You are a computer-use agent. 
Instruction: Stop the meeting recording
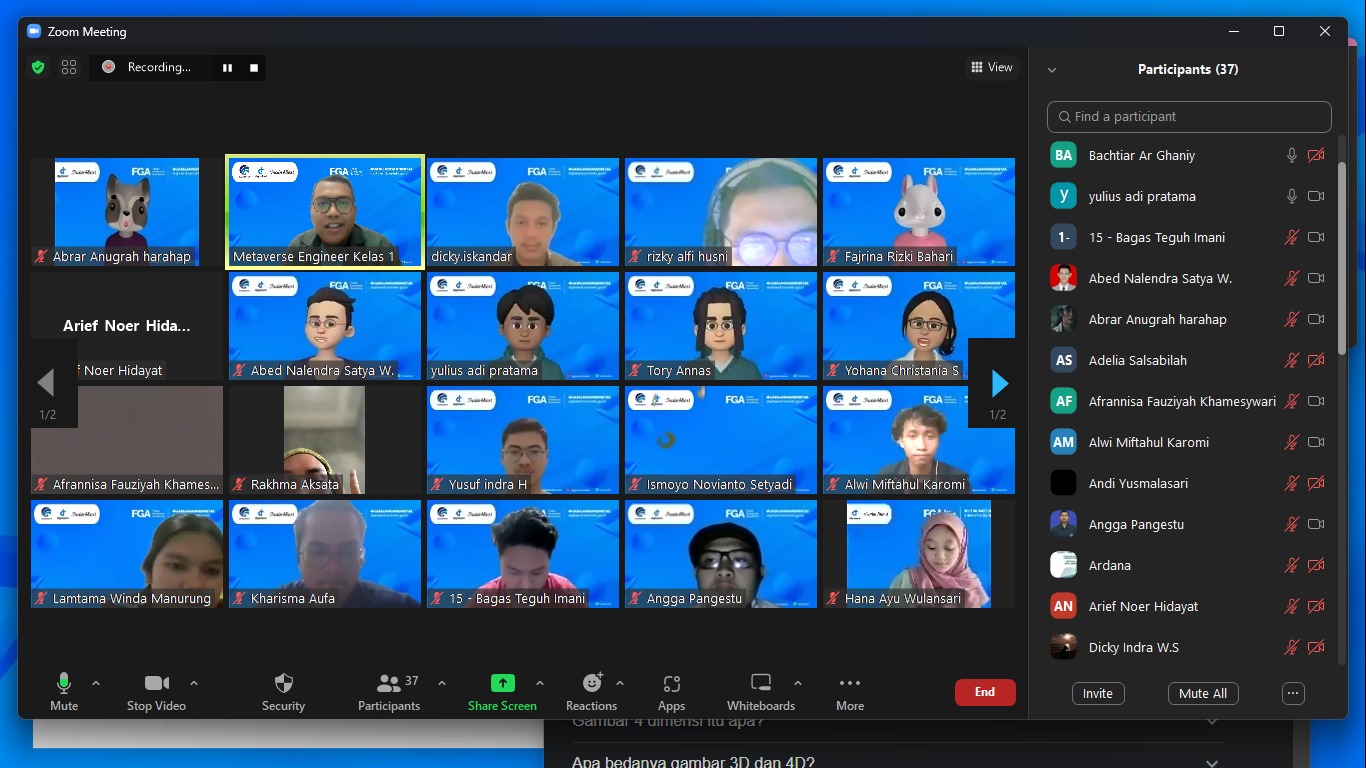click(254, 67)
